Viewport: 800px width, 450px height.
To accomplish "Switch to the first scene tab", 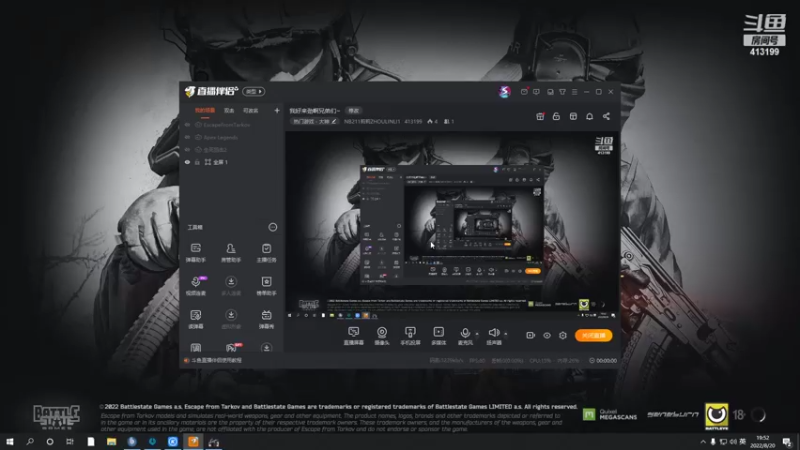I will (205, 110).
